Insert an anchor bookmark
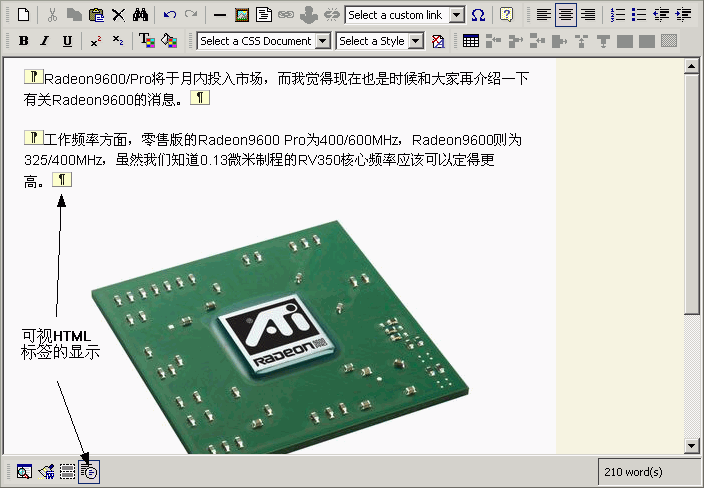This screenshot has width=704, height=488. [x=309, y=15]
